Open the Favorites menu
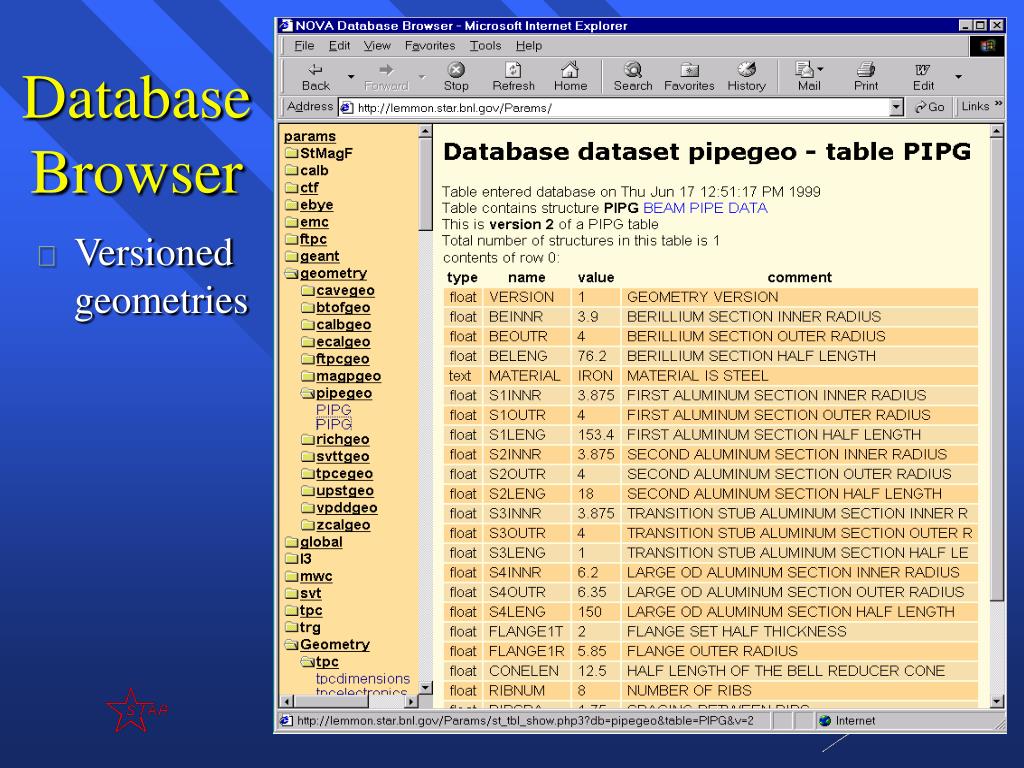This screenshot has height=768, width=1024. click(x=429, y=46)
